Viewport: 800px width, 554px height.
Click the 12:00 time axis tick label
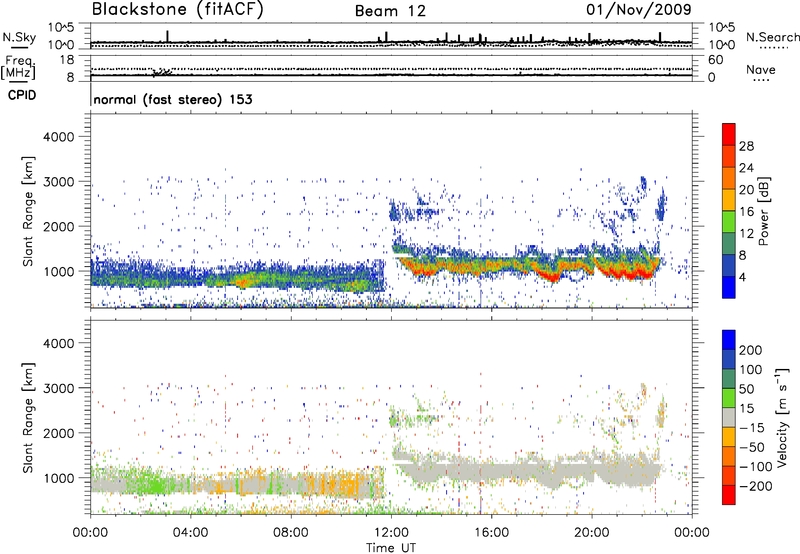[391, 533]
